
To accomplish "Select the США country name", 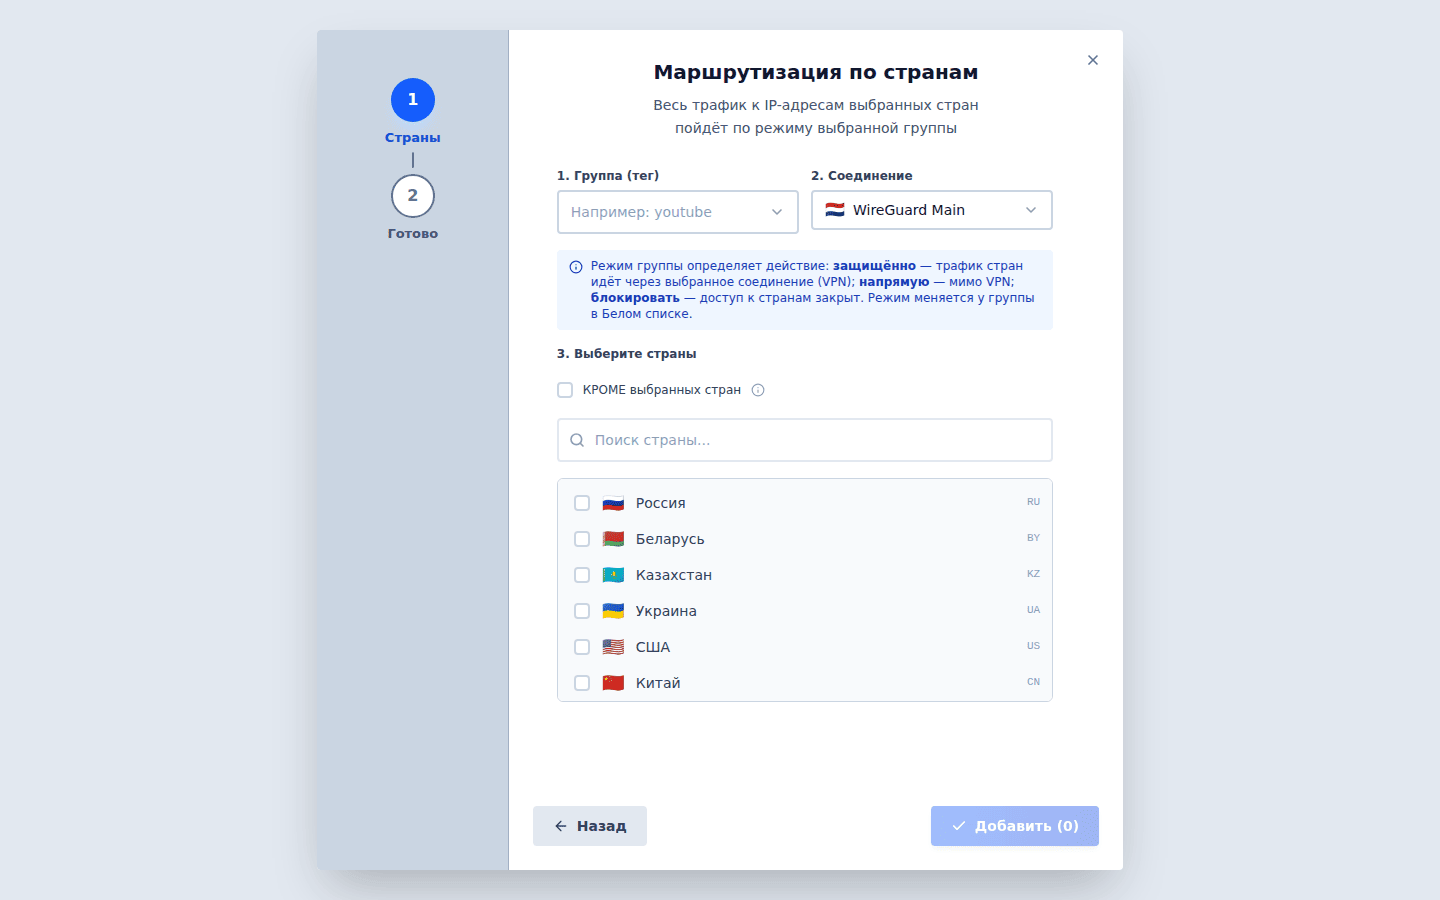I will click(653, 647).
